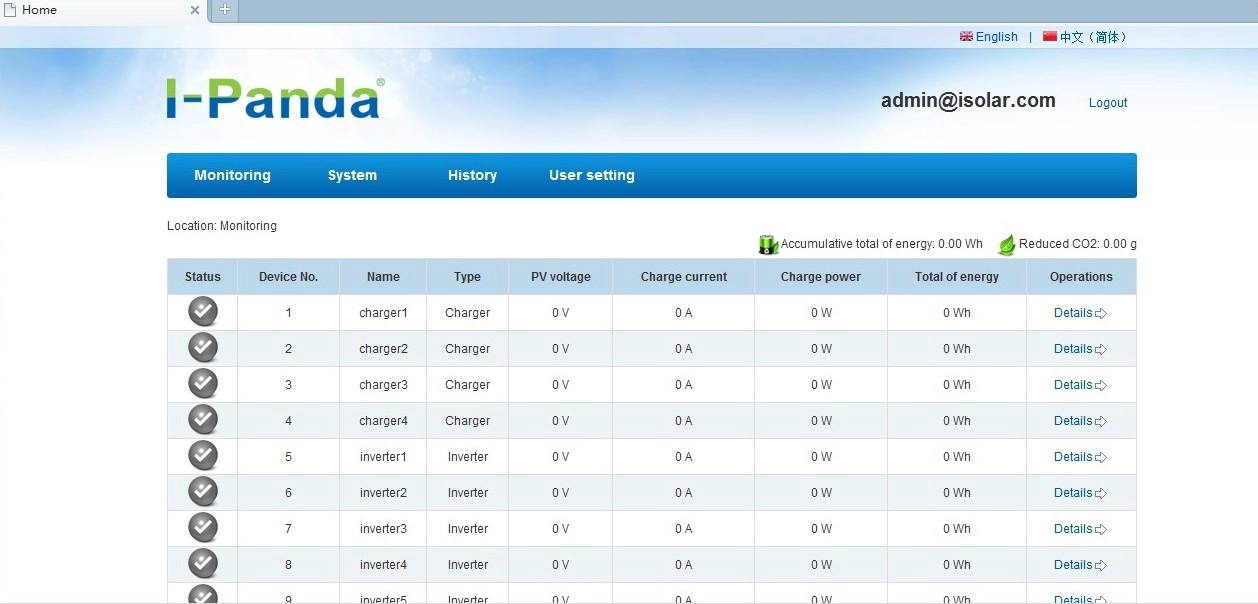Viewport: 1258px width, 604px height.
Task: Close the Home browser tab
Action: (196, 11)
